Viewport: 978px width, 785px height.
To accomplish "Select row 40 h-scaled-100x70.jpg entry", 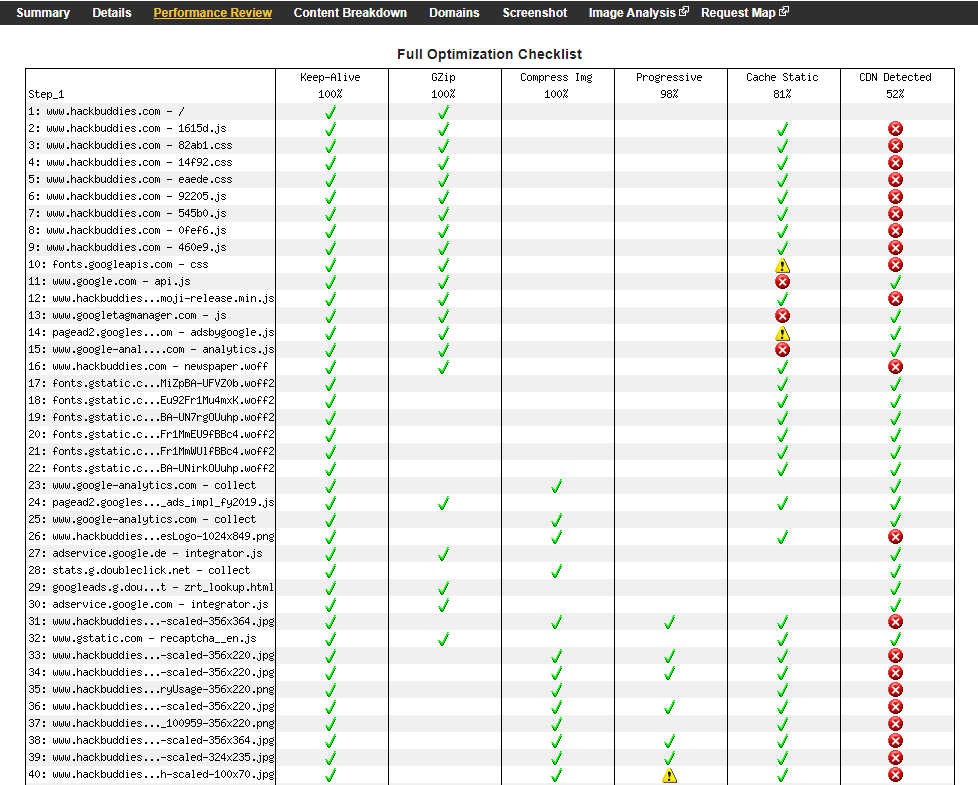I will (151, 774).
